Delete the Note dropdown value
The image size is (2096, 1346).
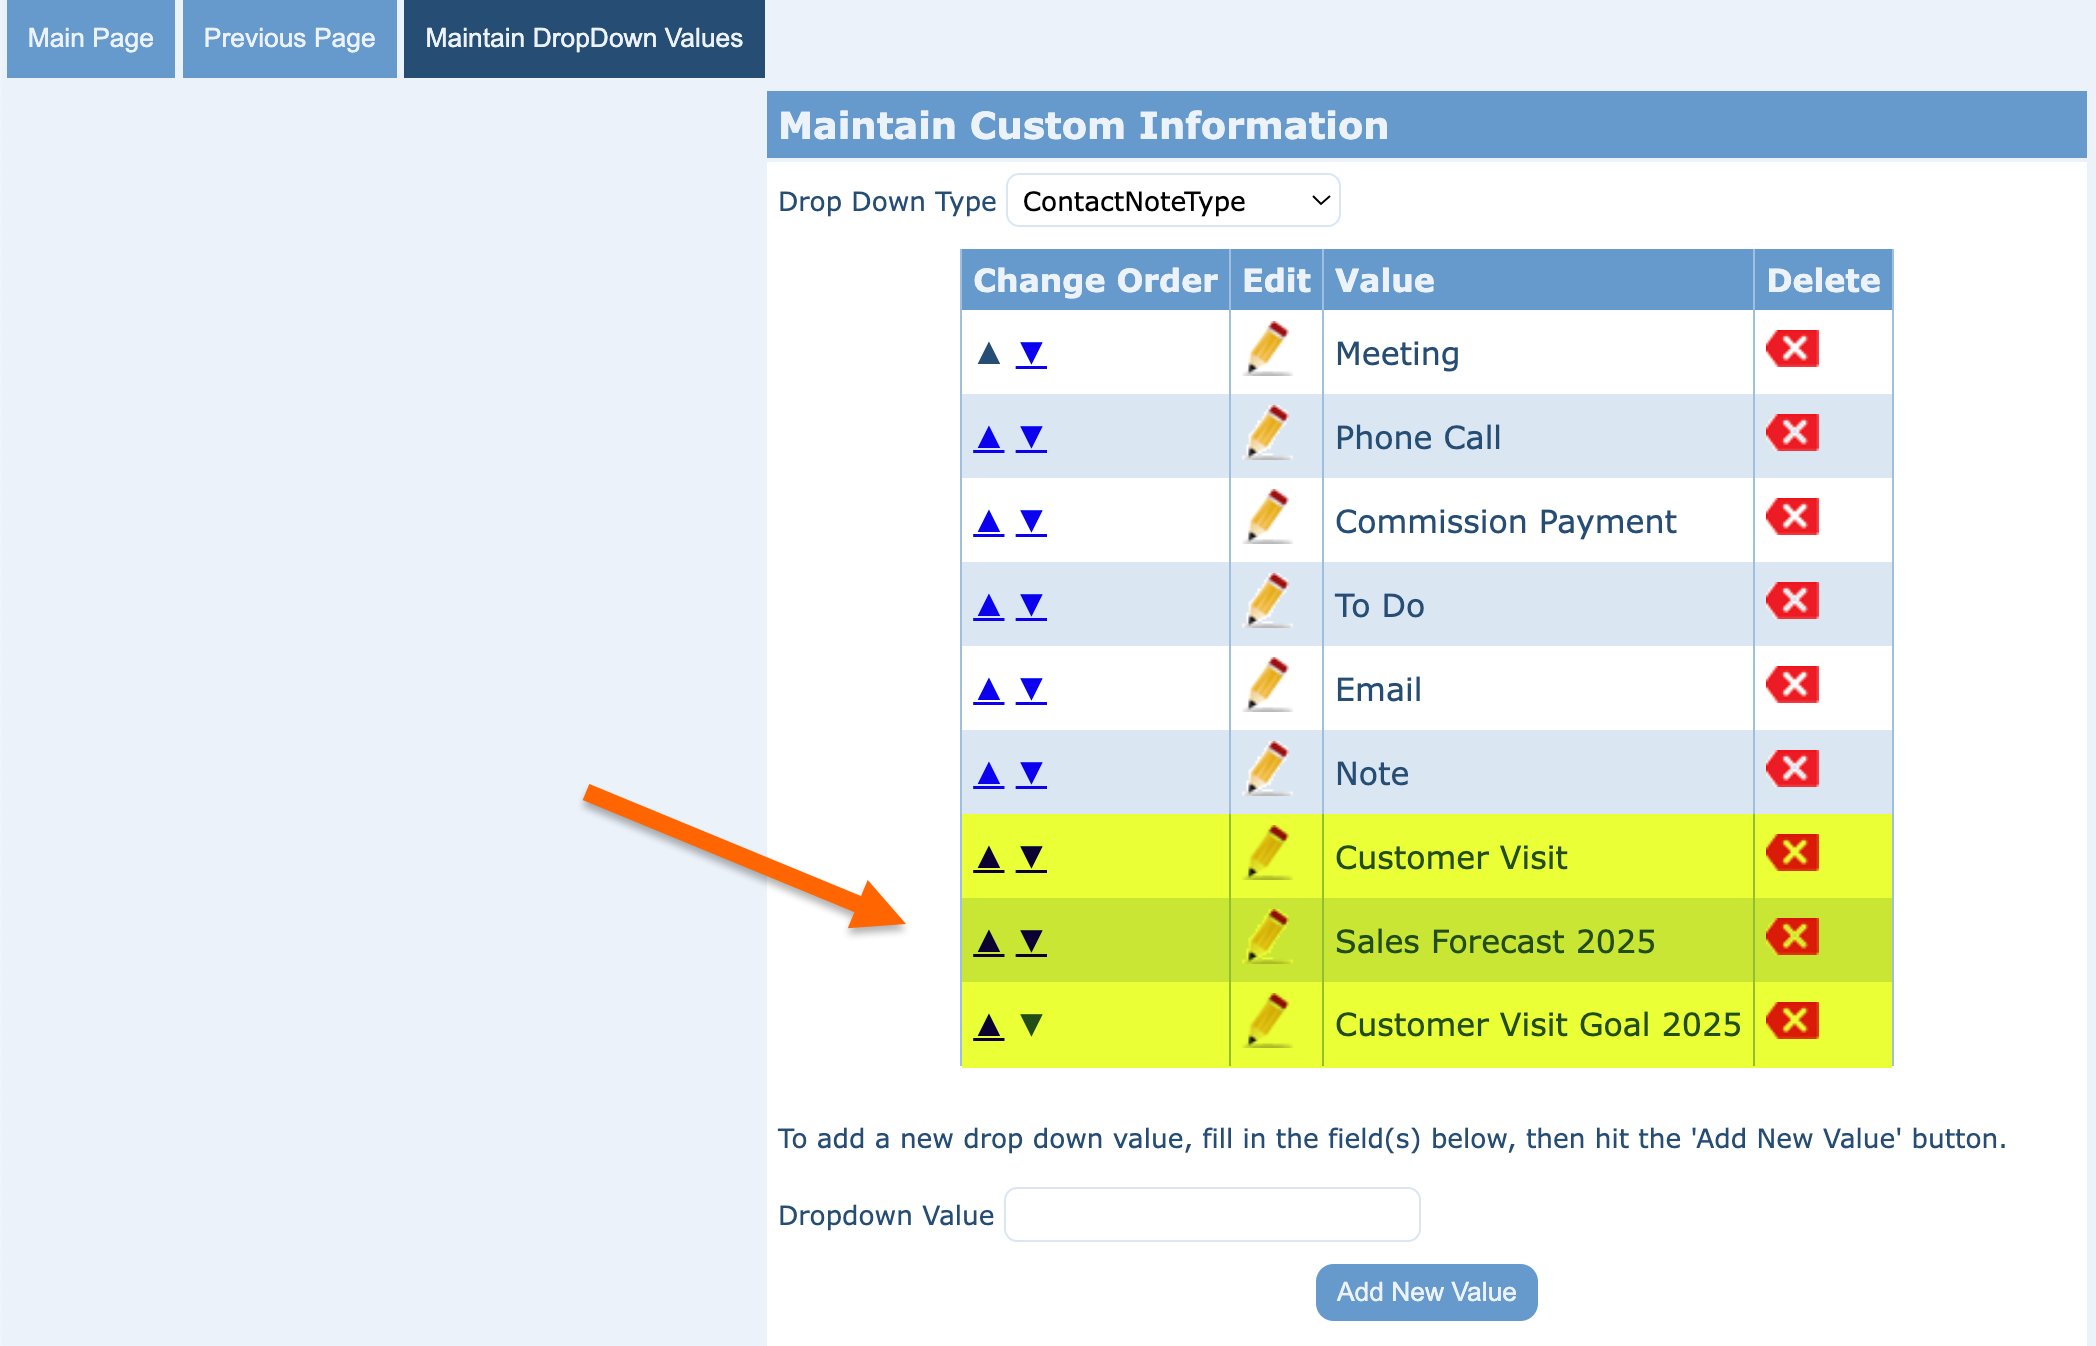[x=1792, y=770]
